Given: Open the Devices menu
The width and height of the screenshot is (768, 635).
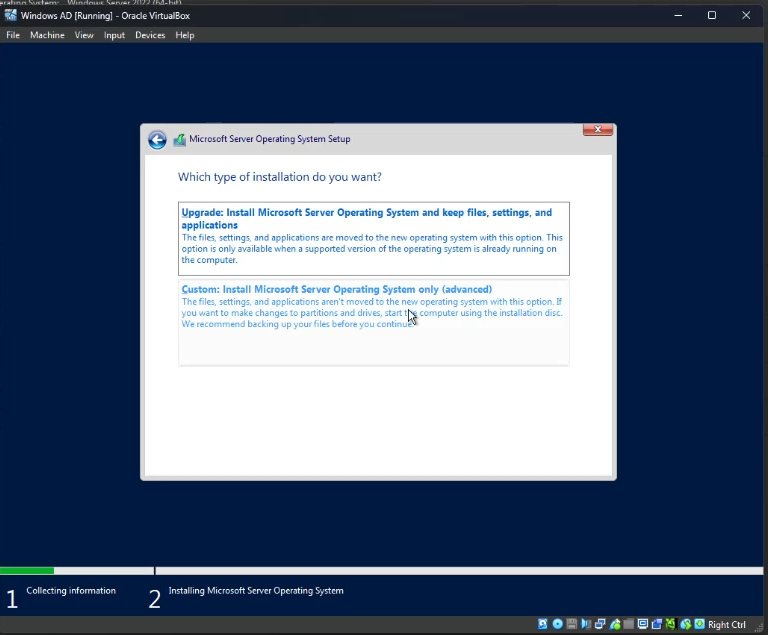Looking at the screenshot, I should point(150,35).
